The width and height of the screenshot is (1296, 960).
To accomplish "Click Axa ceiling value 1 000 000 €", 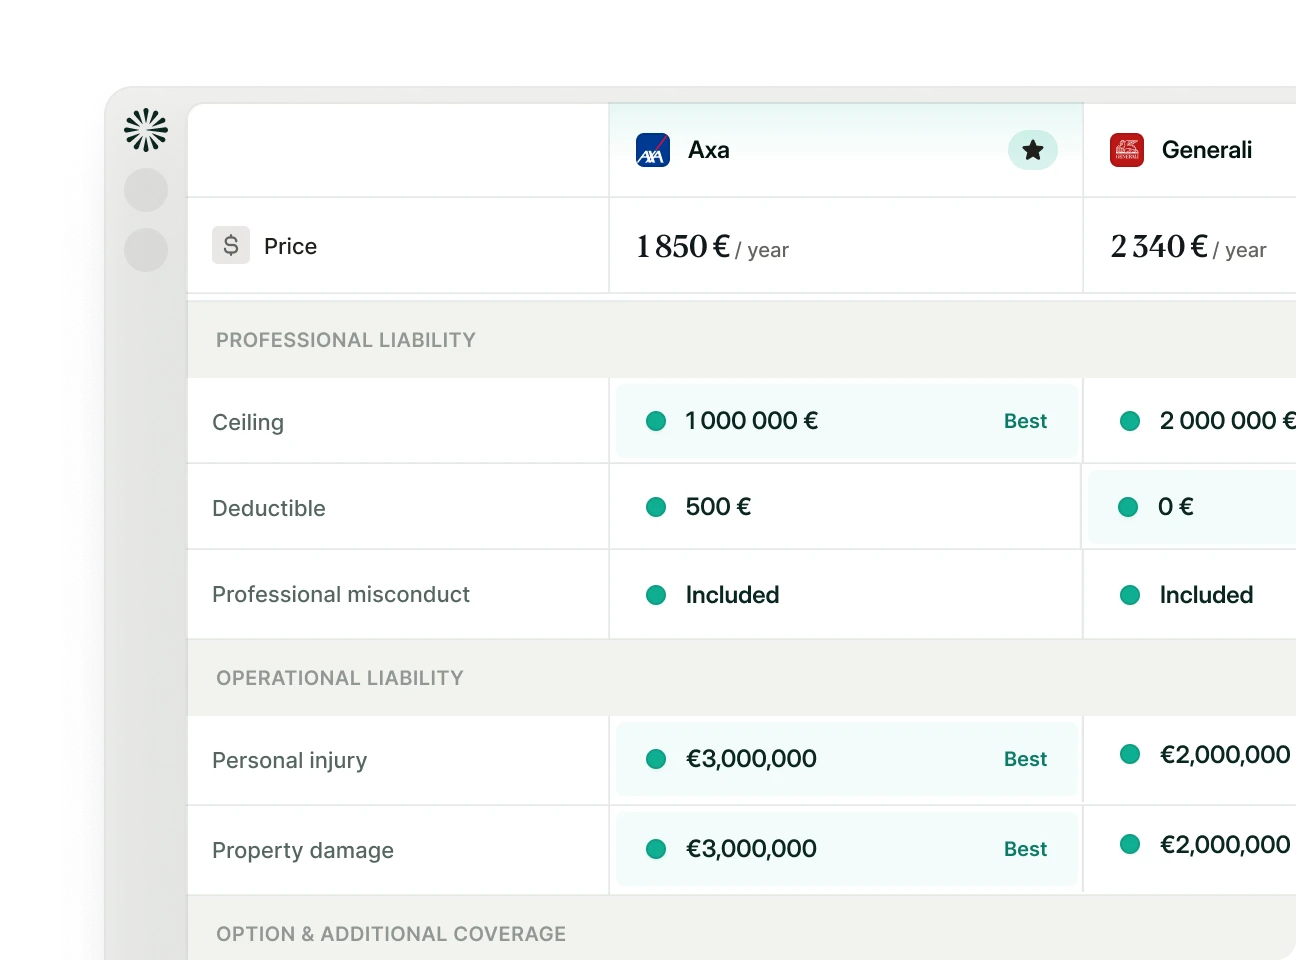I will click(x=752, y=421).
